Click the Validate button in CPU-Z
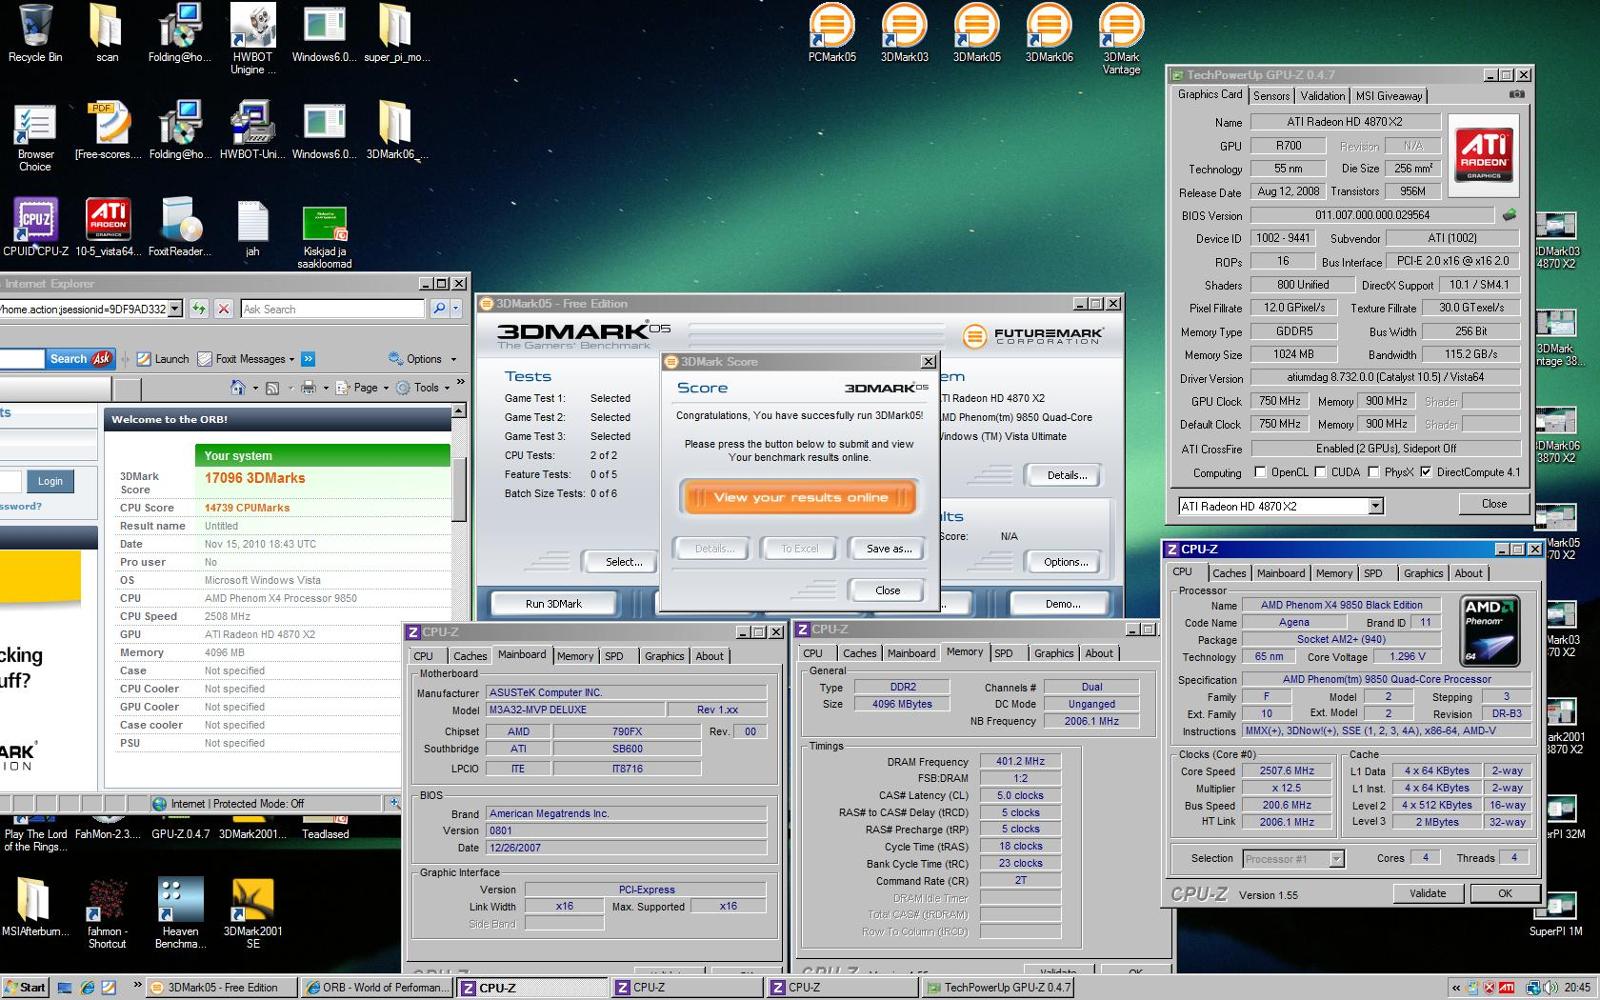This screenshot has height=1000, width=1600. coord(1427,893)
